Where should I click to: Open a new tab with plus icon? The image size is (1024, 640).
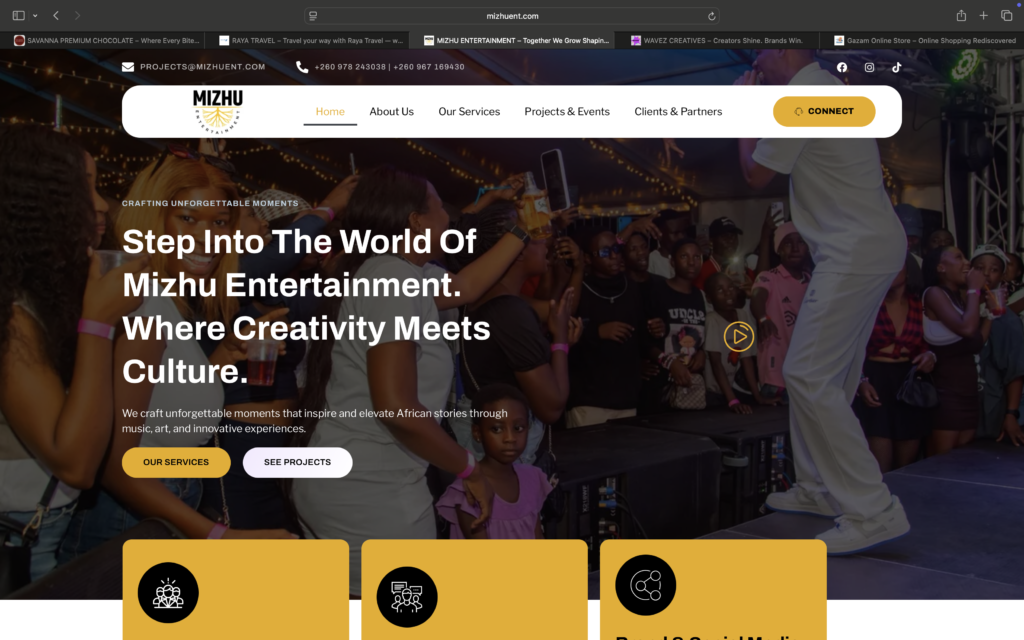pos(984,16)
